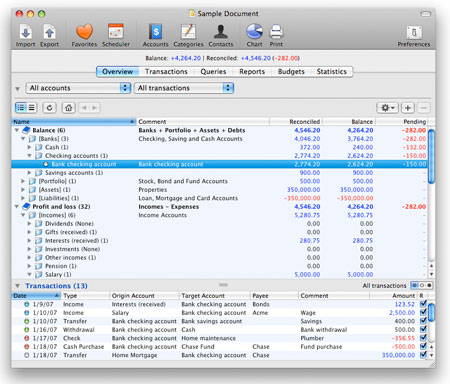Viewport: 450px width, 384px height.
Task: Collapse the [Banks] (3) group
Action: pyautogui.click(x=23, y=139)
